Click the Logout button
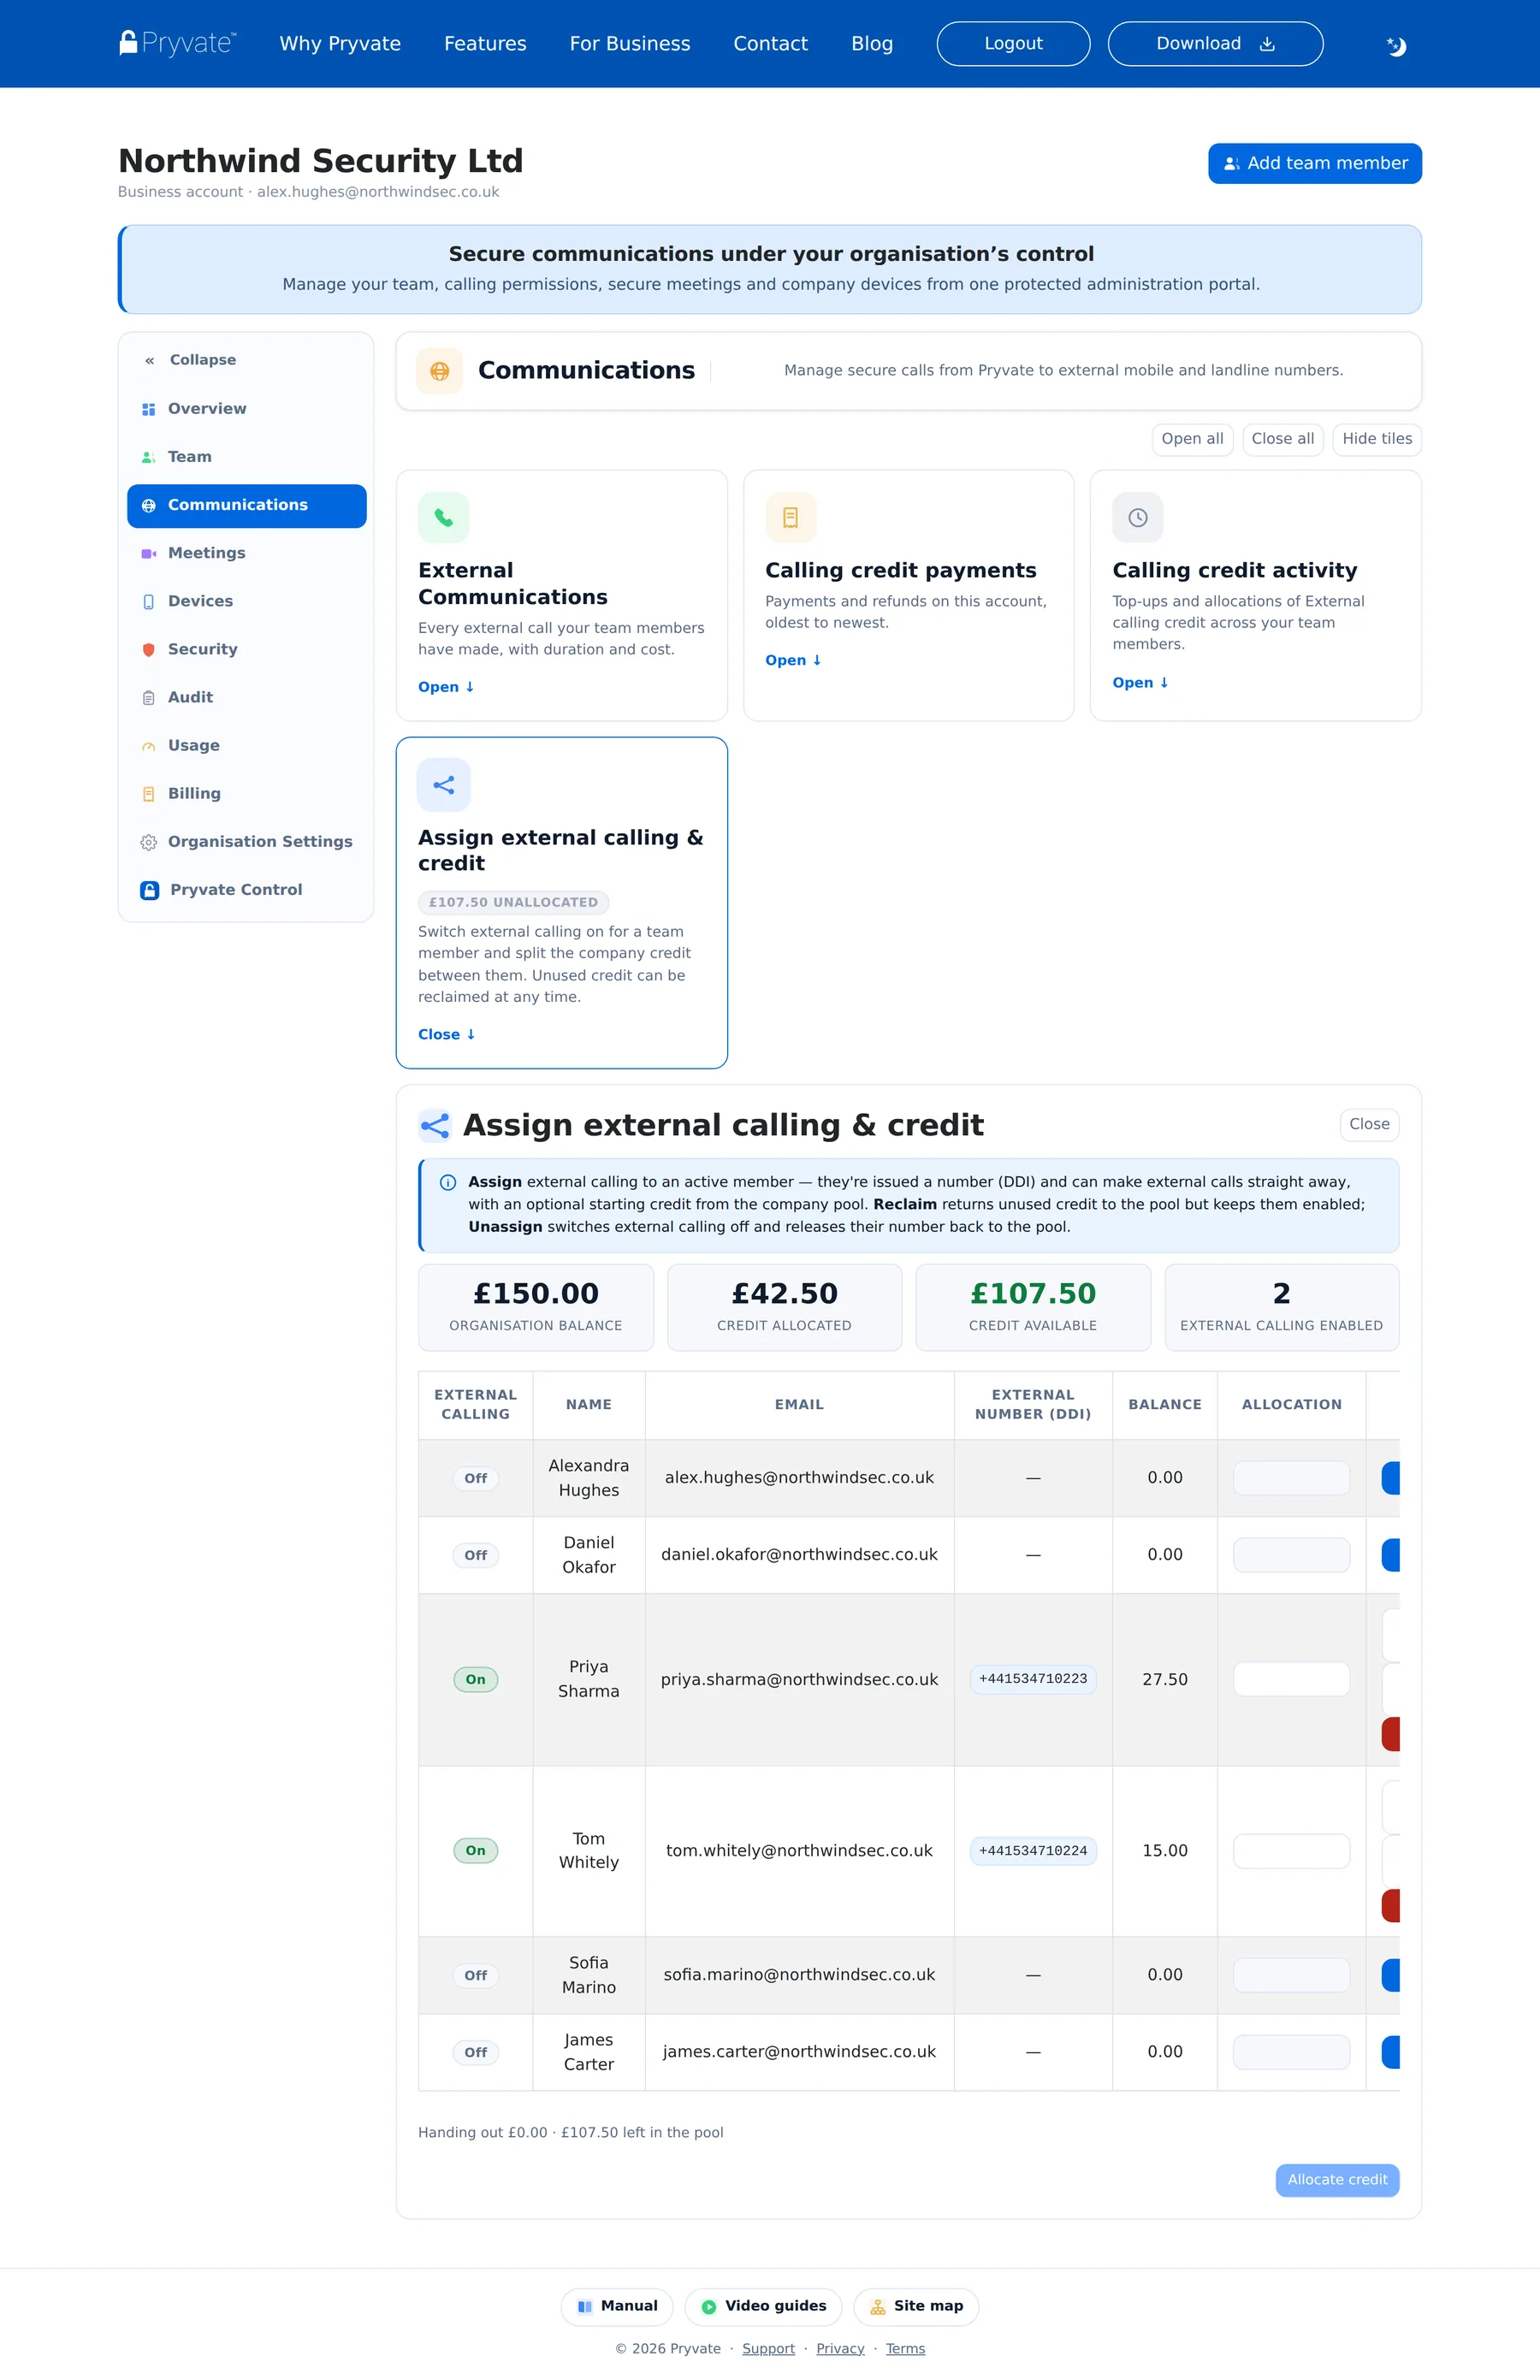Viewport: 1540px width, 2380px height. click(1013, 44)
